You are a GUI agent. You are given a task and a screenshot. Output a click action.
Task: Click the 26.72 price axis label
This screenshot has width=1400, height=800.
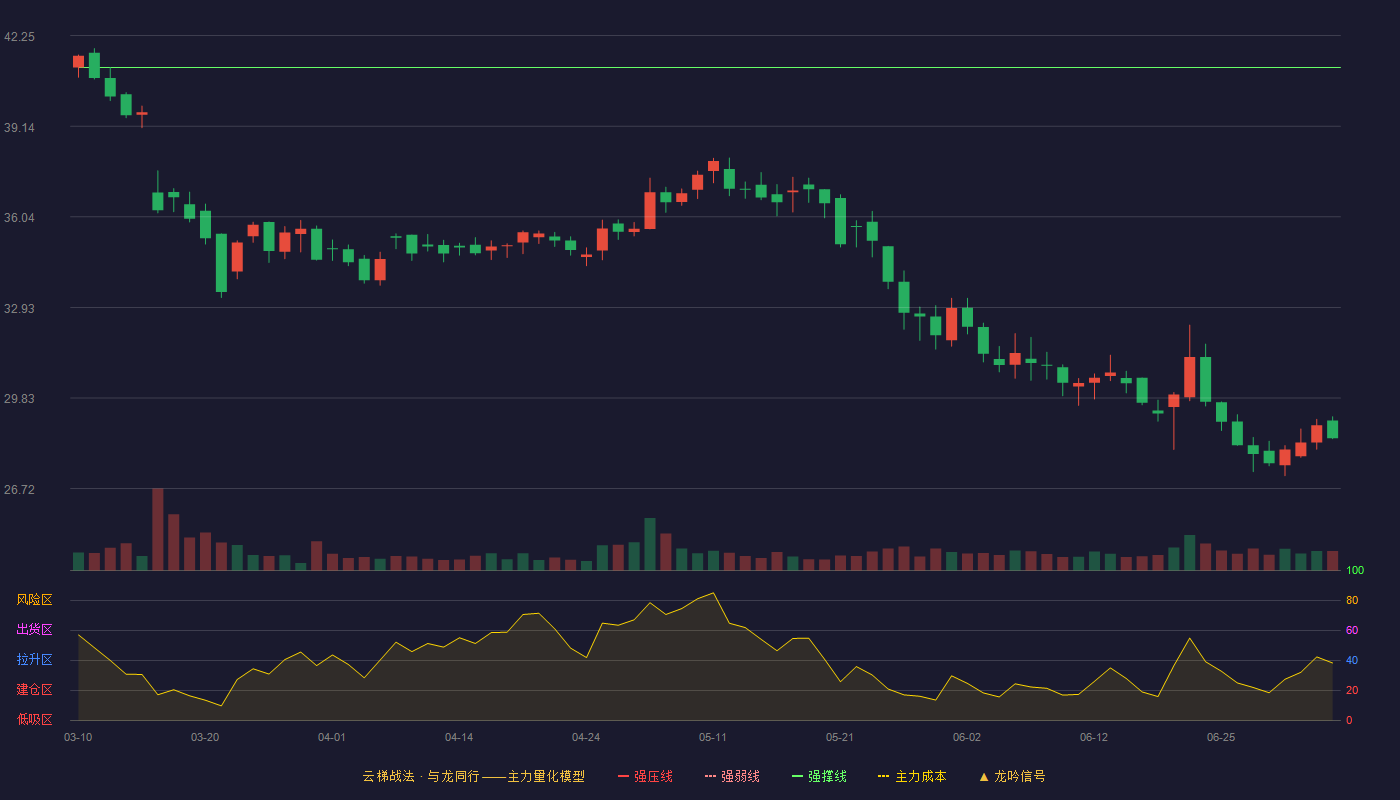point(19,490)
